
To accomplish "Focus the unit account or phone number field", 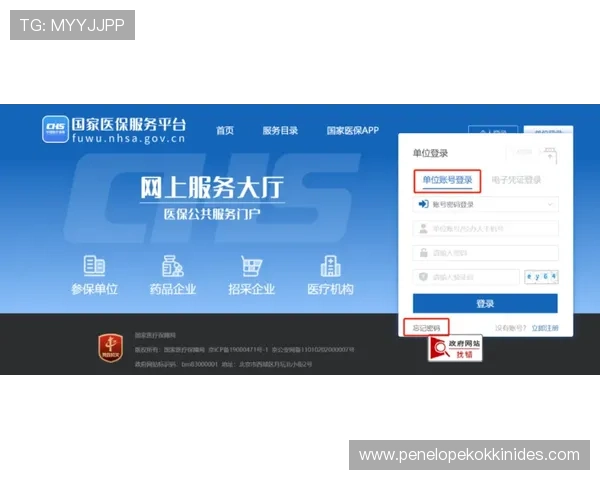I will click(485, 229).
